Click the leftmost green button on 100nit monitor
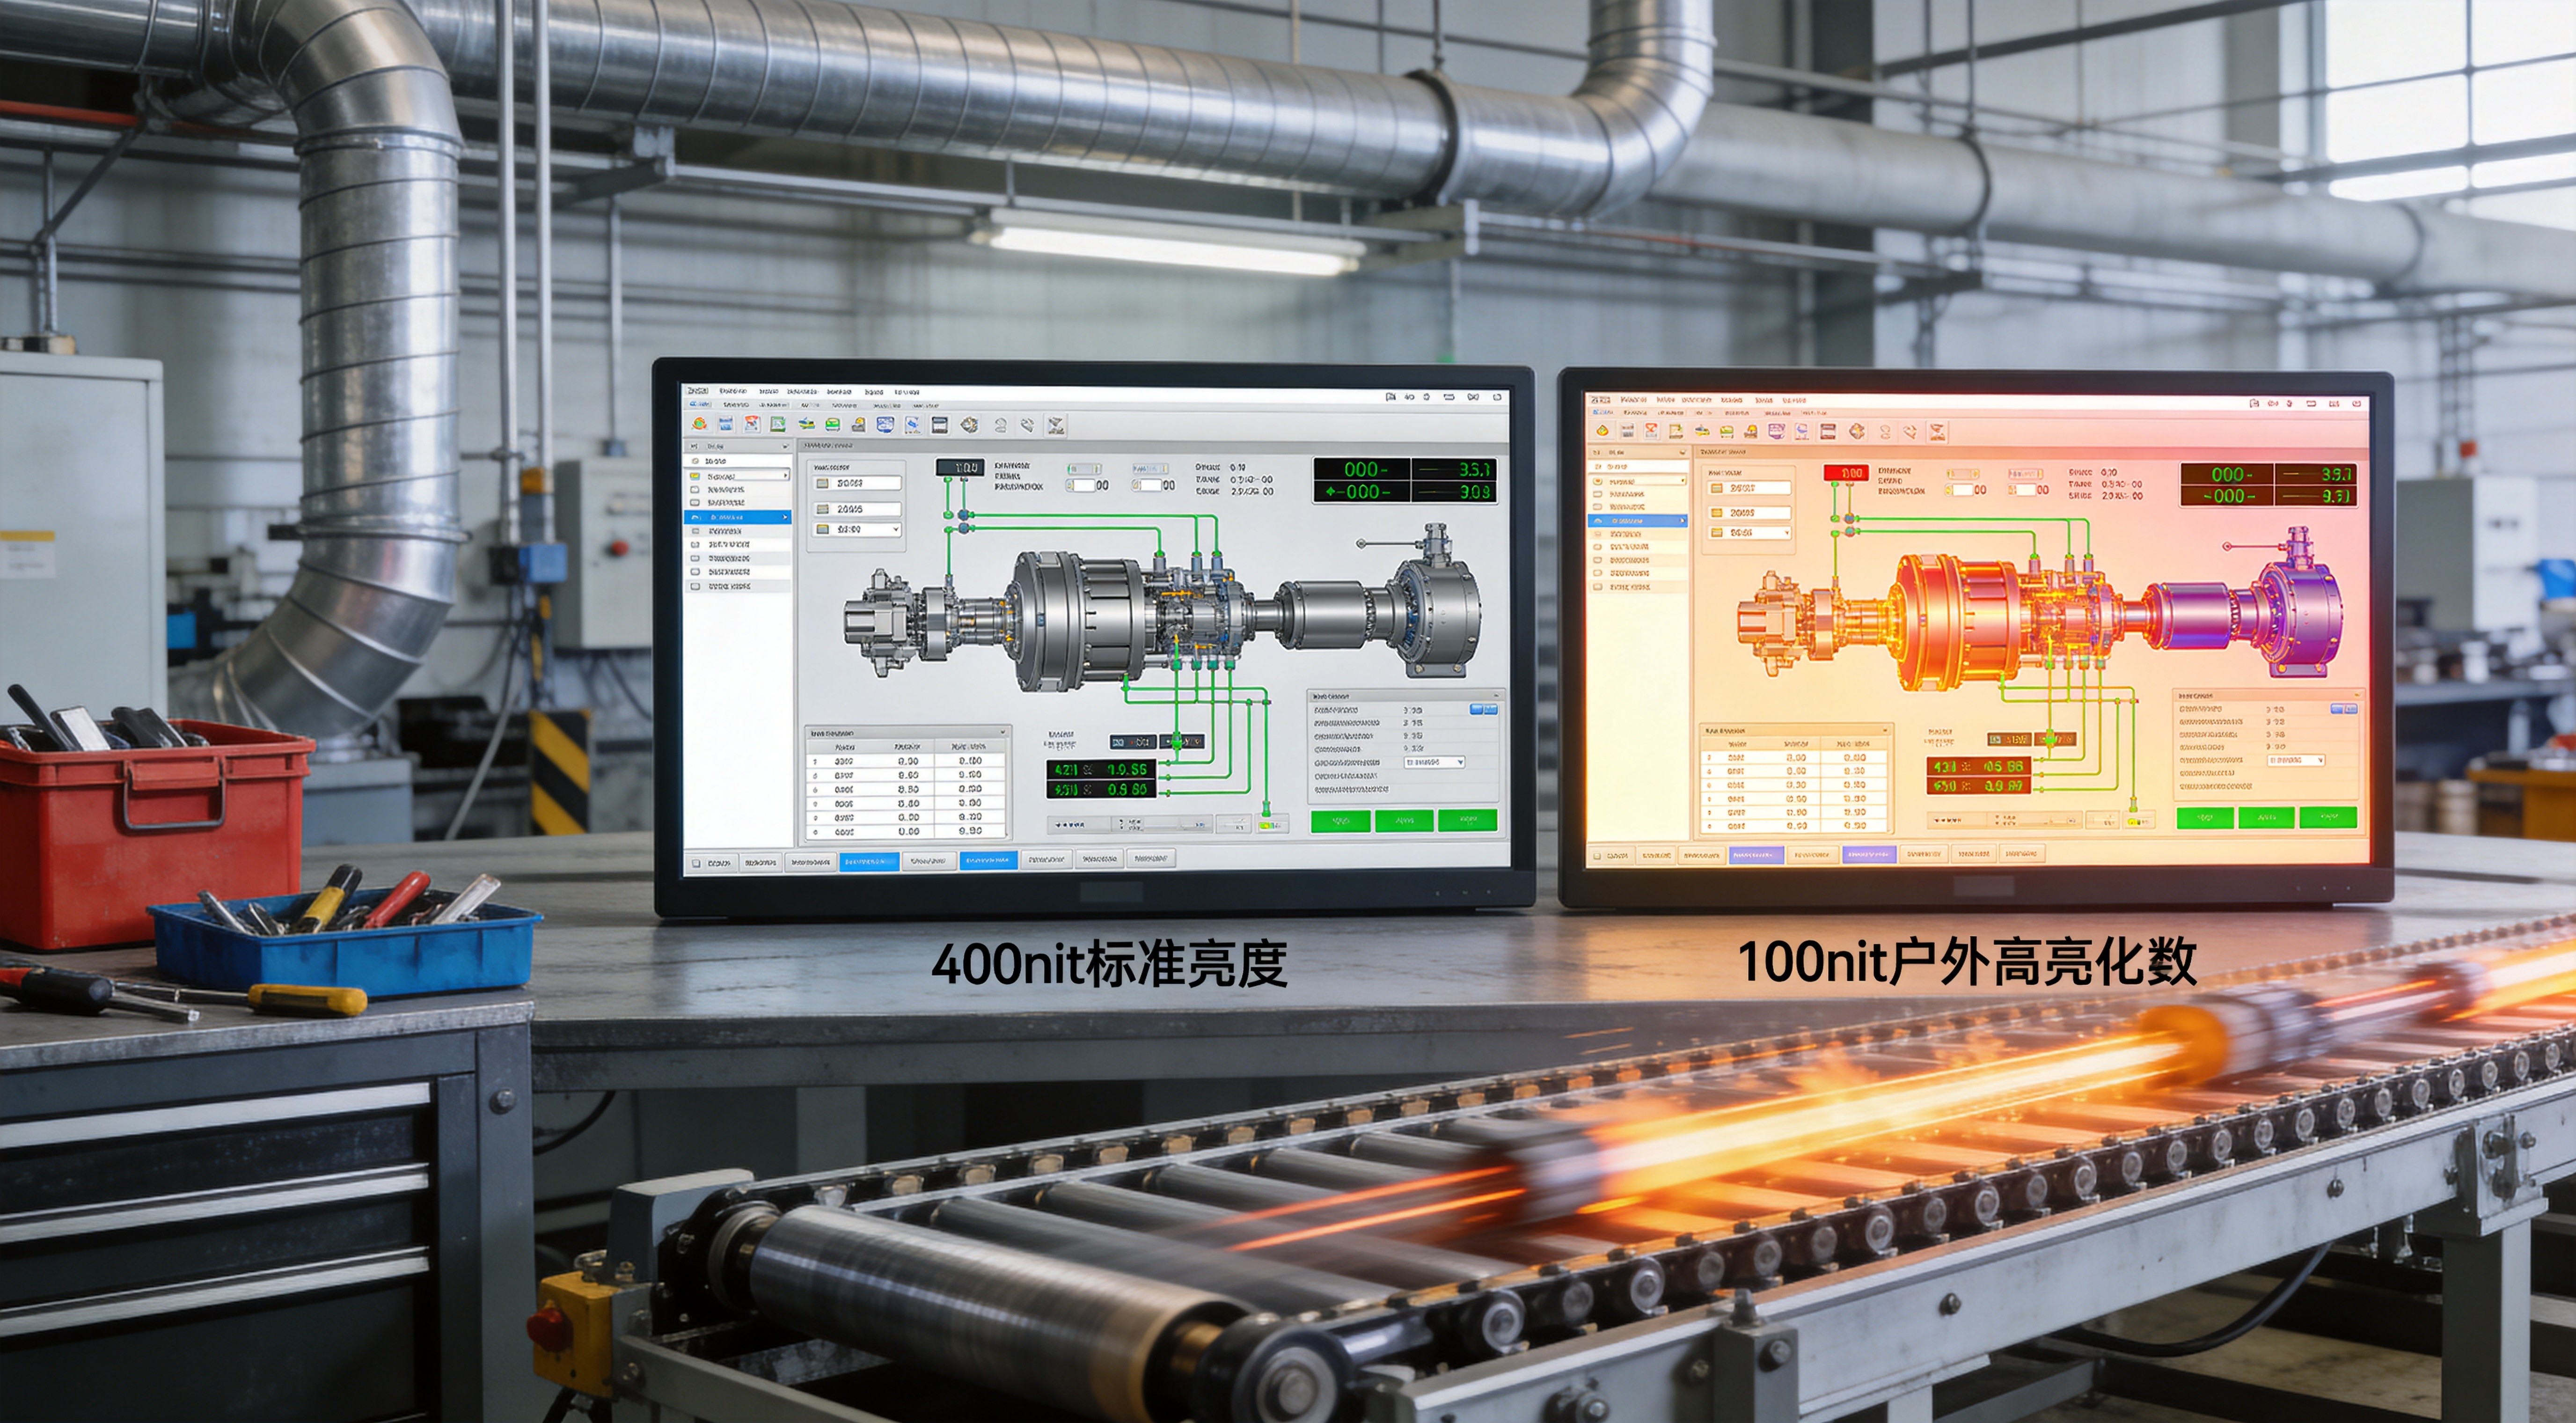Image resolution: width=2576 pixels, height=1423 pixels. point(2205,818)
